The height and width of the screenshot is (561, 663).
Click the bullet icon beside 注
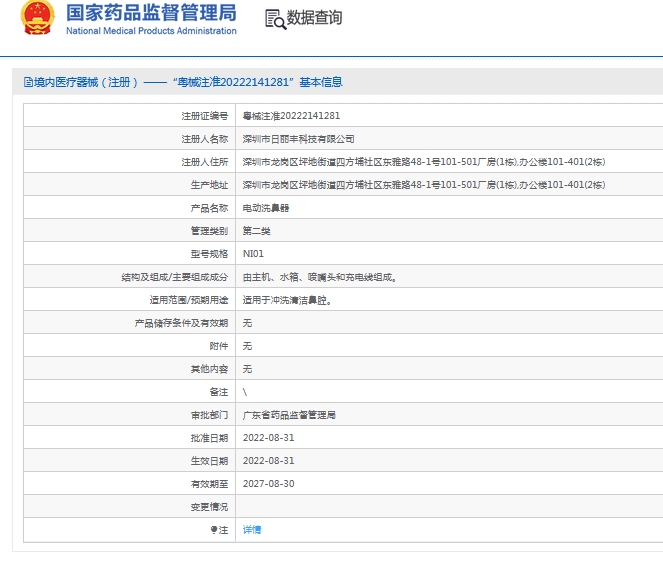214,530
